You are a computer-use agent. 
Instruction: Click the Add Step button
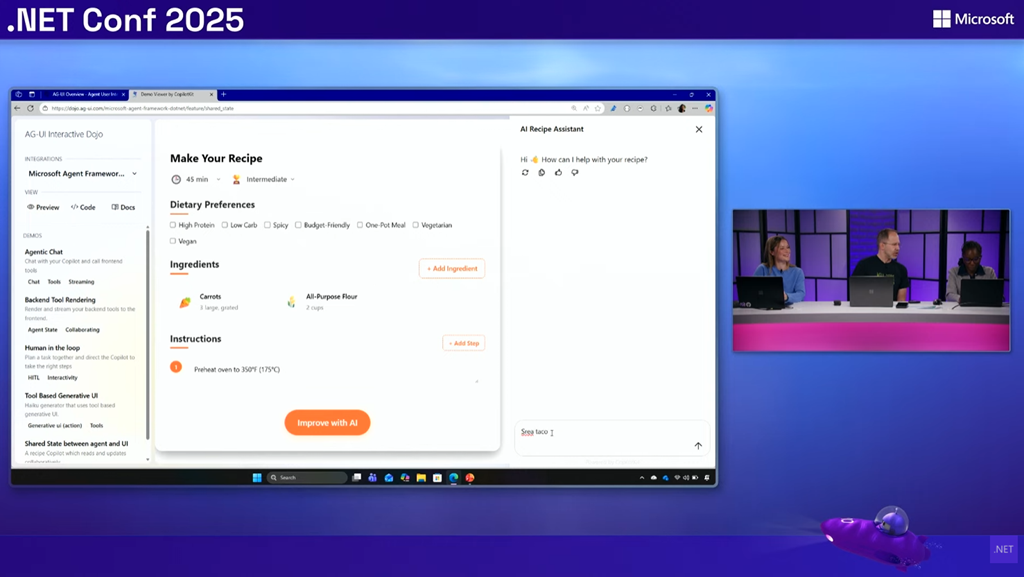click(464, 343)
